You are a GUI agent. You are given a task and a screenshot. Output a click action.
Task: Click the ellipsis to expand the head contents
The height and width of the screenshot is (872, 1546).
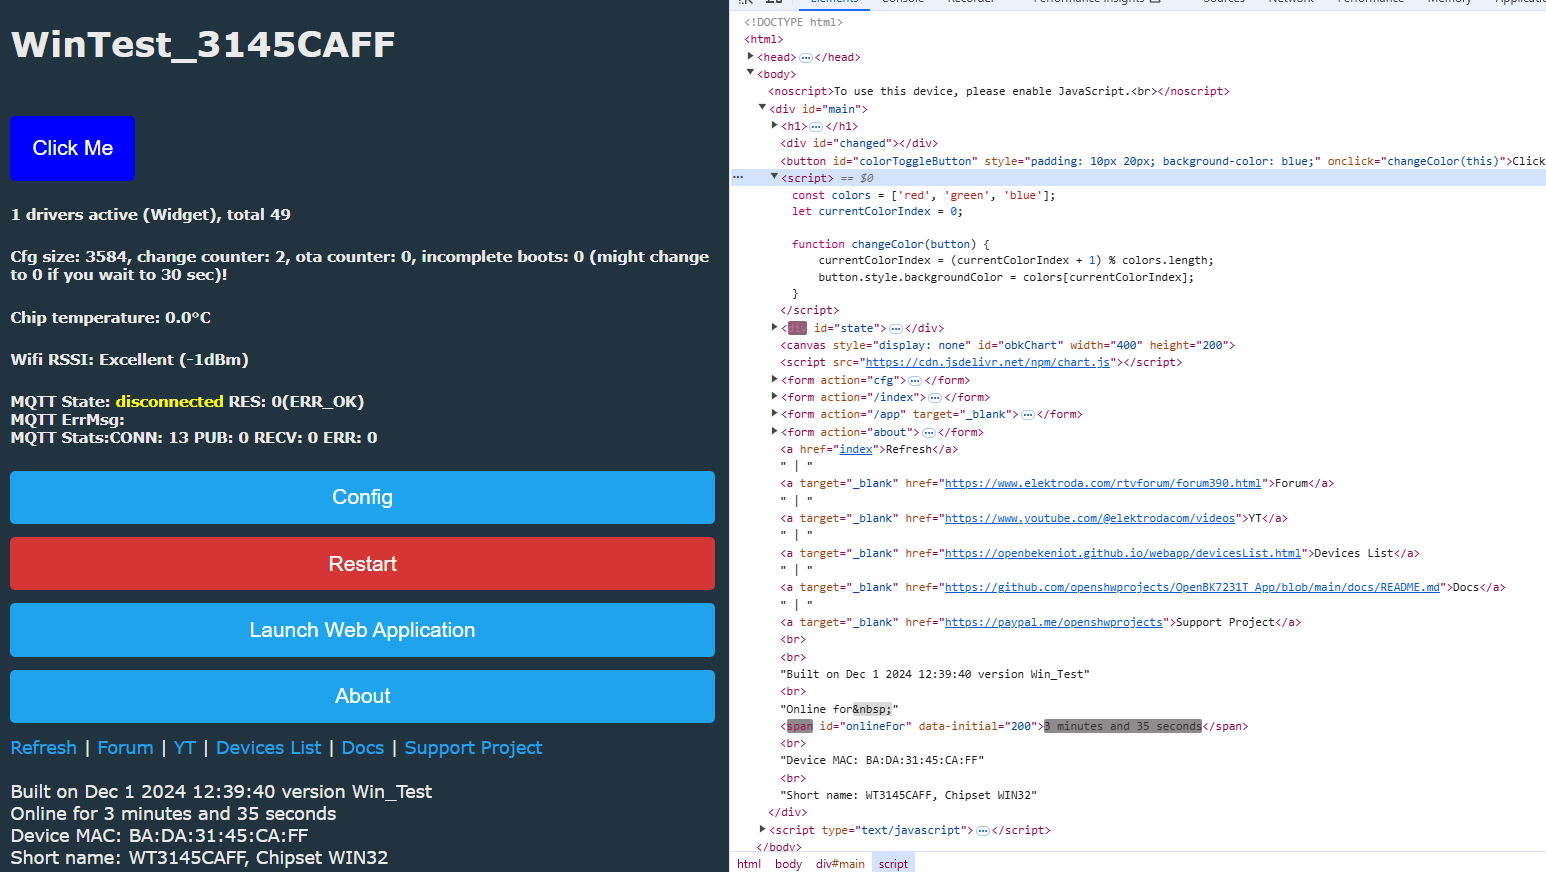[806, 56]
